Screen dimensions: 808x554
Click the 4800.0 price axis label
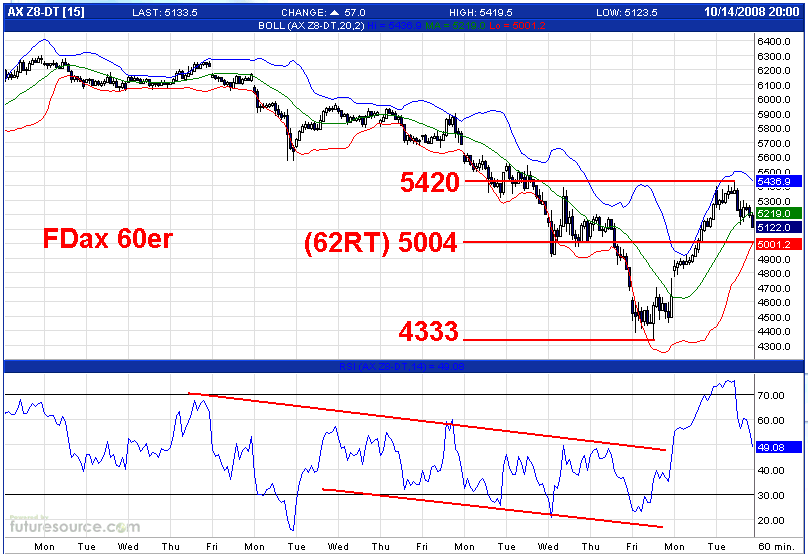[773, 274]
